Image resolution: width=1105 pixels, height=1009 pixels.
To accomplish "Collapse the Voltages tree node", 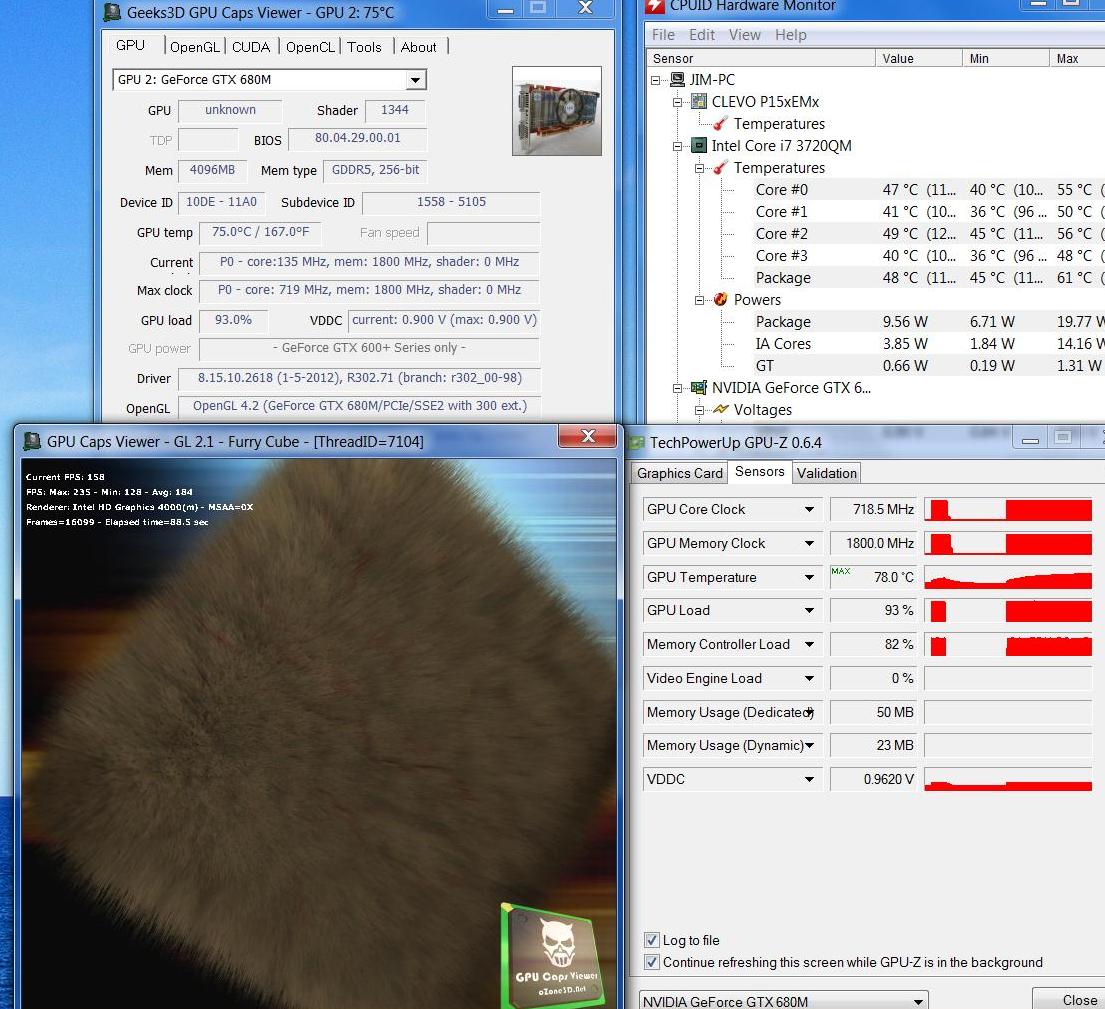I will pyautogui.click(x=699, y=410).
